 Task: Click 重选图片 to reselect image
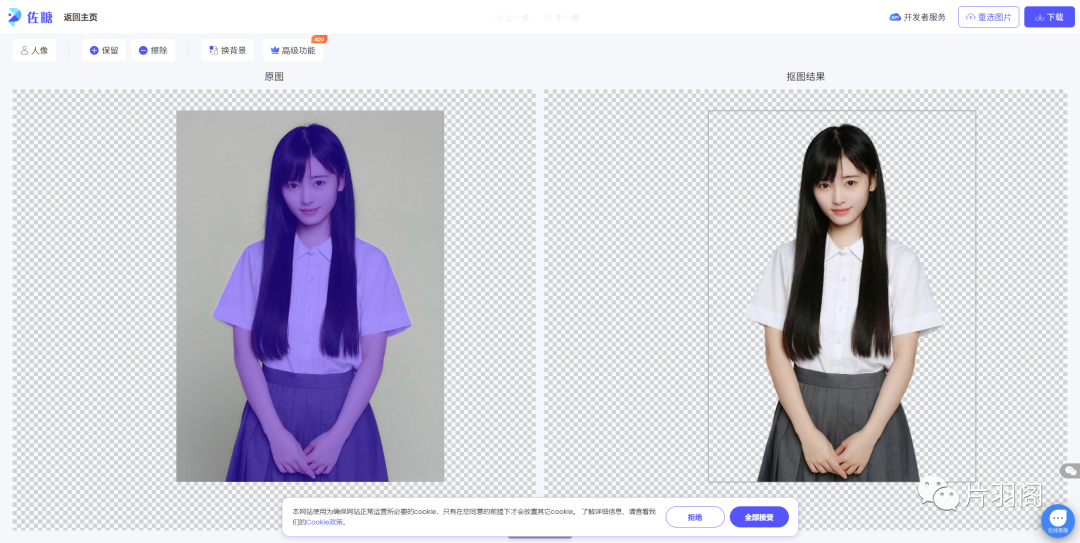(x=987, y=17)
